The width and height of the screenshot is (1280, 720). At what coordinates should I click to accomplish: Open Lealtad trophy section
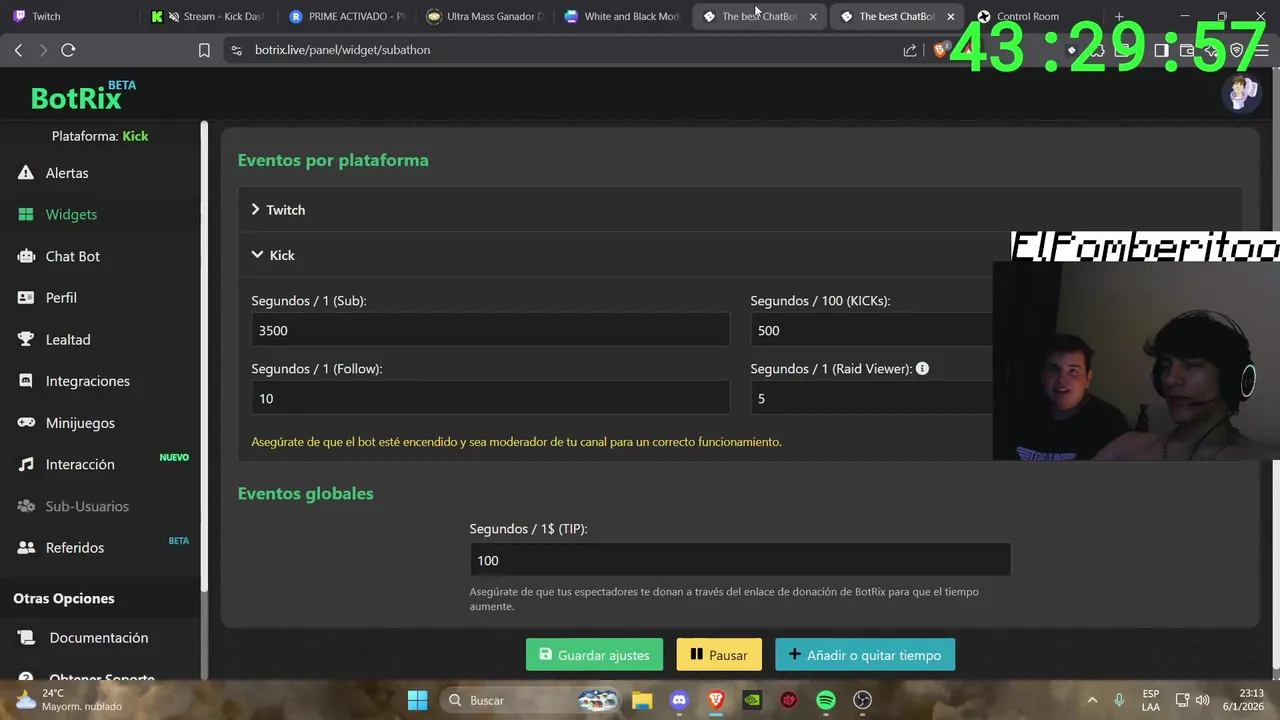pos(100,339)
